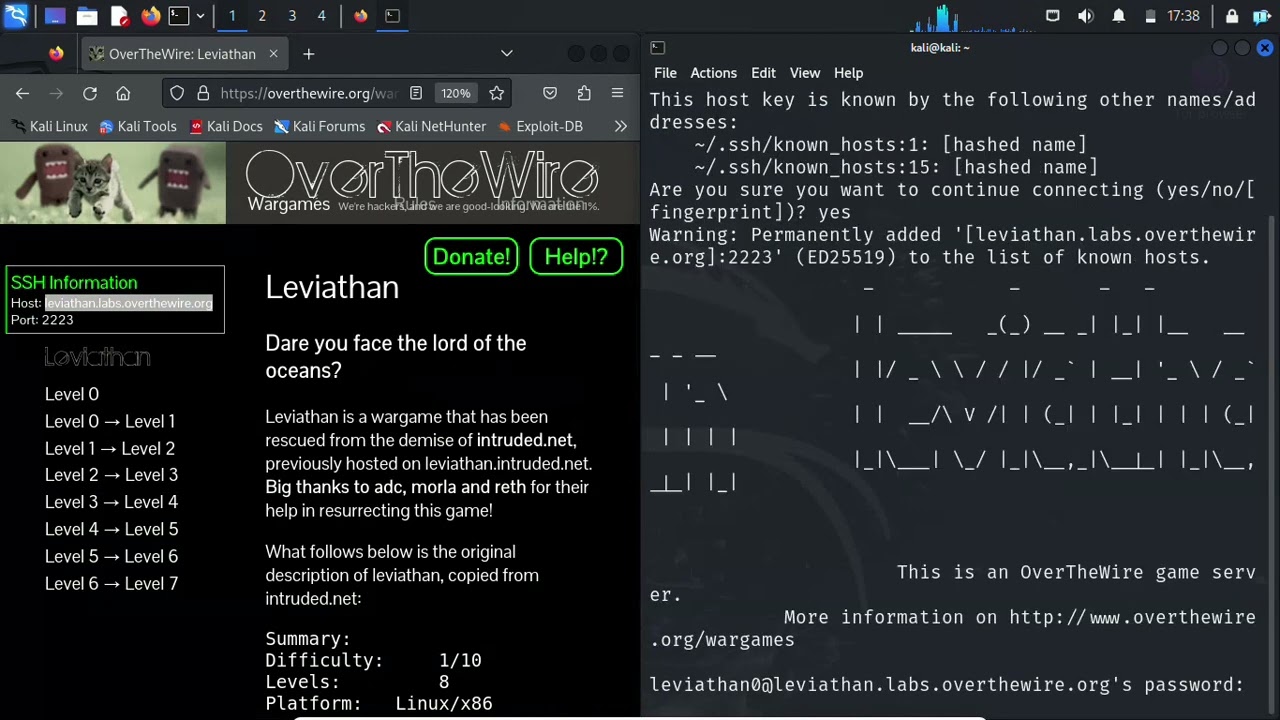Click the show desktop panel icon

pos(55,16)
